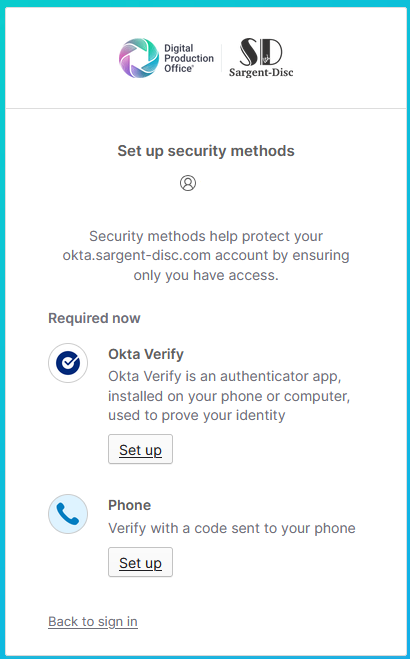Click the Digital Production Office aperture logo
The width and height of the screenshot is (410, 659).
point(139,58)
